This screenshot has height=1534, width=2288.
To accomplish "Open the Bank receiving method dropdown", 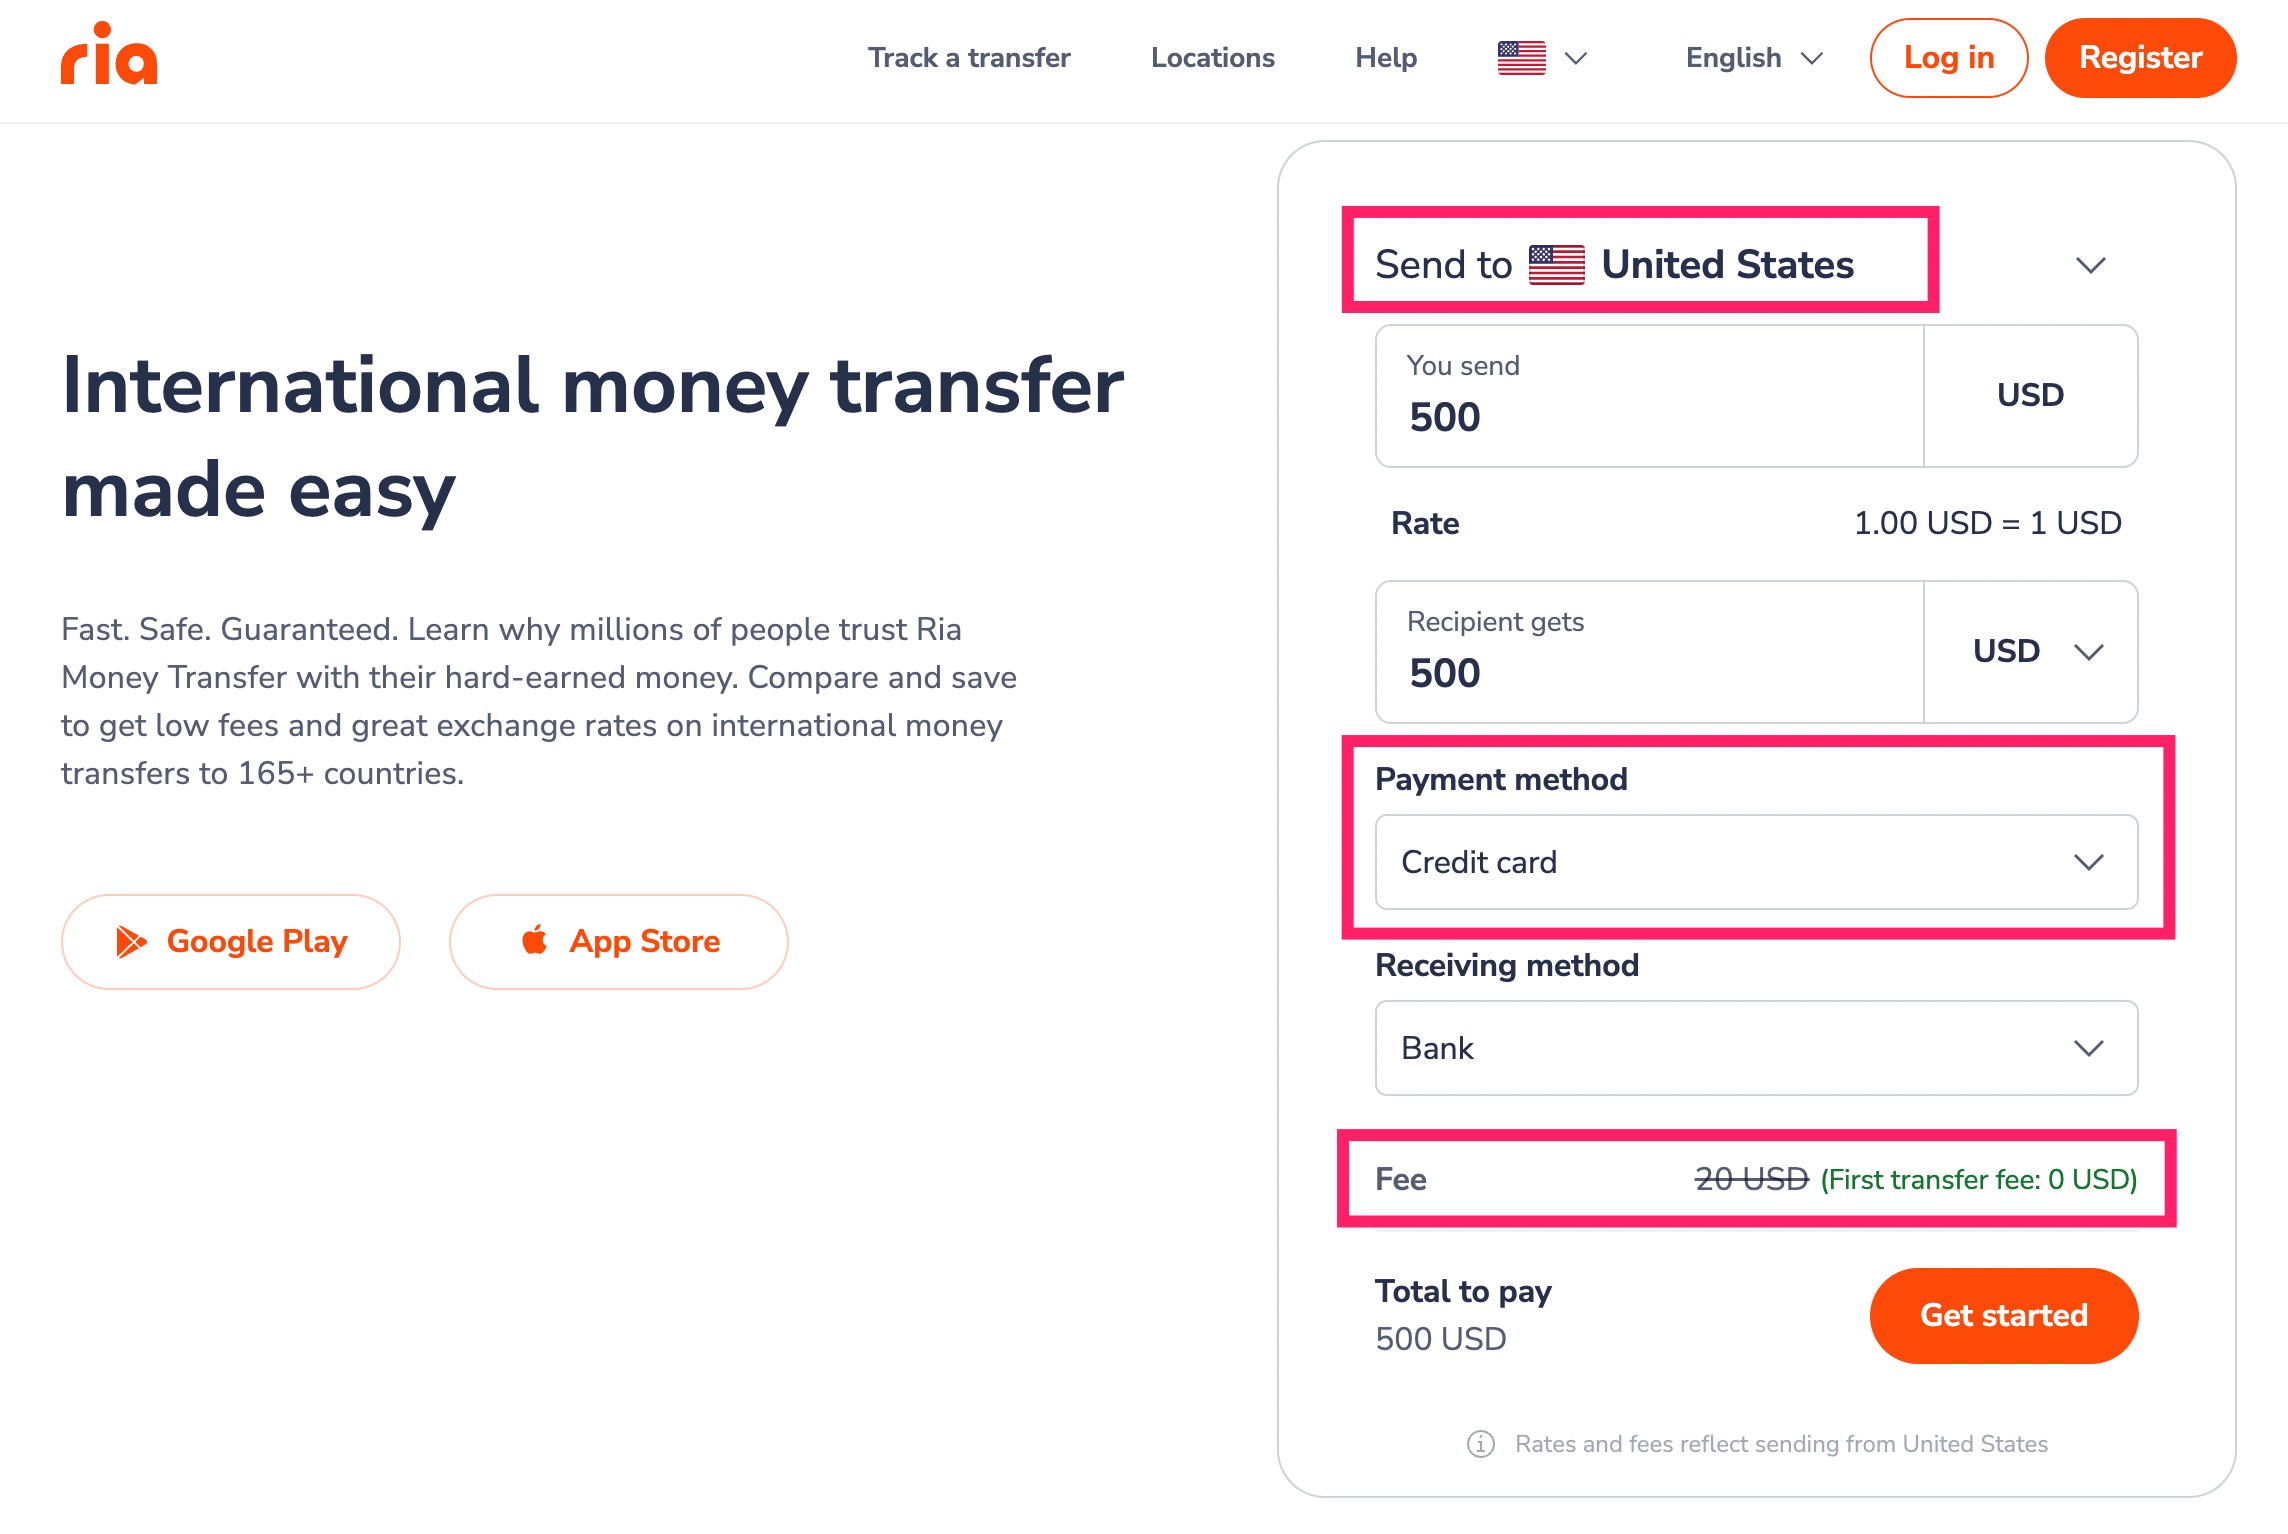I will tap(1756, 1048).
